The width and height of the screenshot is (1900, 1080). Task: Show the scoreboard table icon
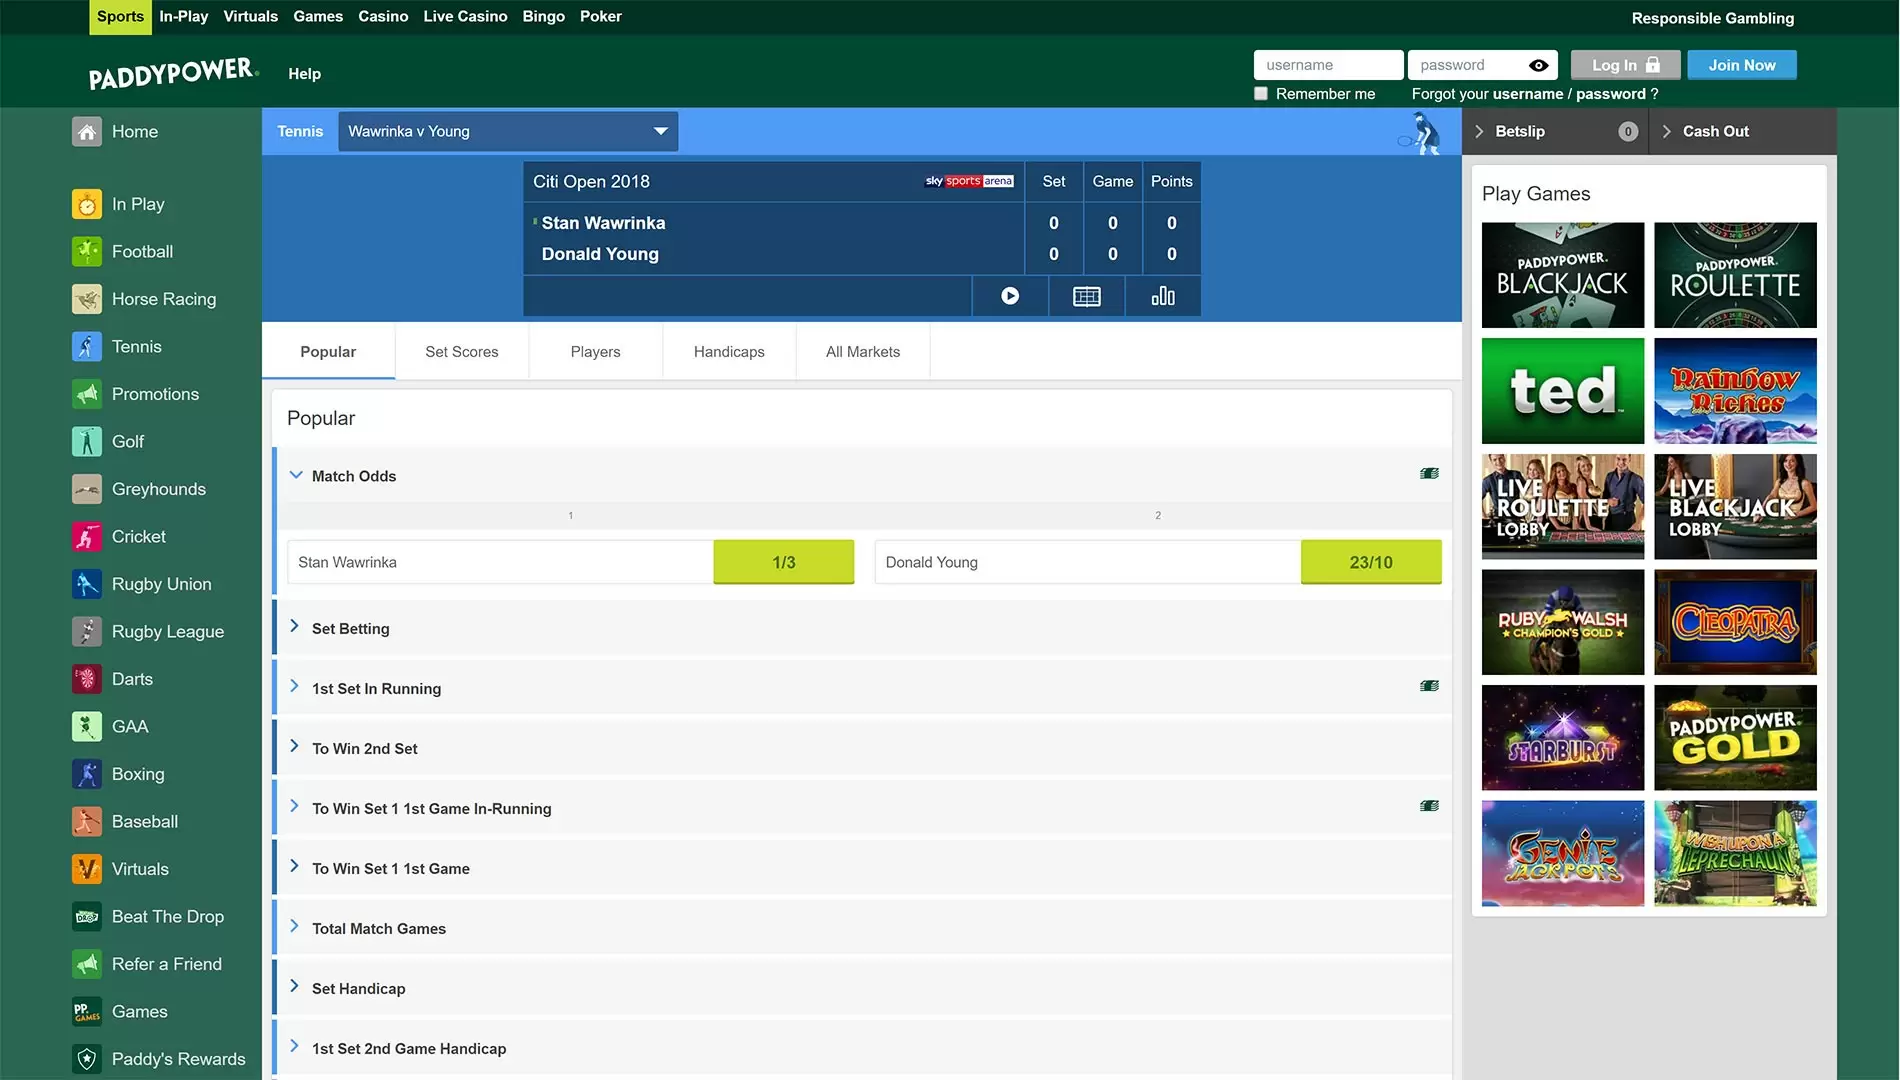click(x=1087, y=296)
